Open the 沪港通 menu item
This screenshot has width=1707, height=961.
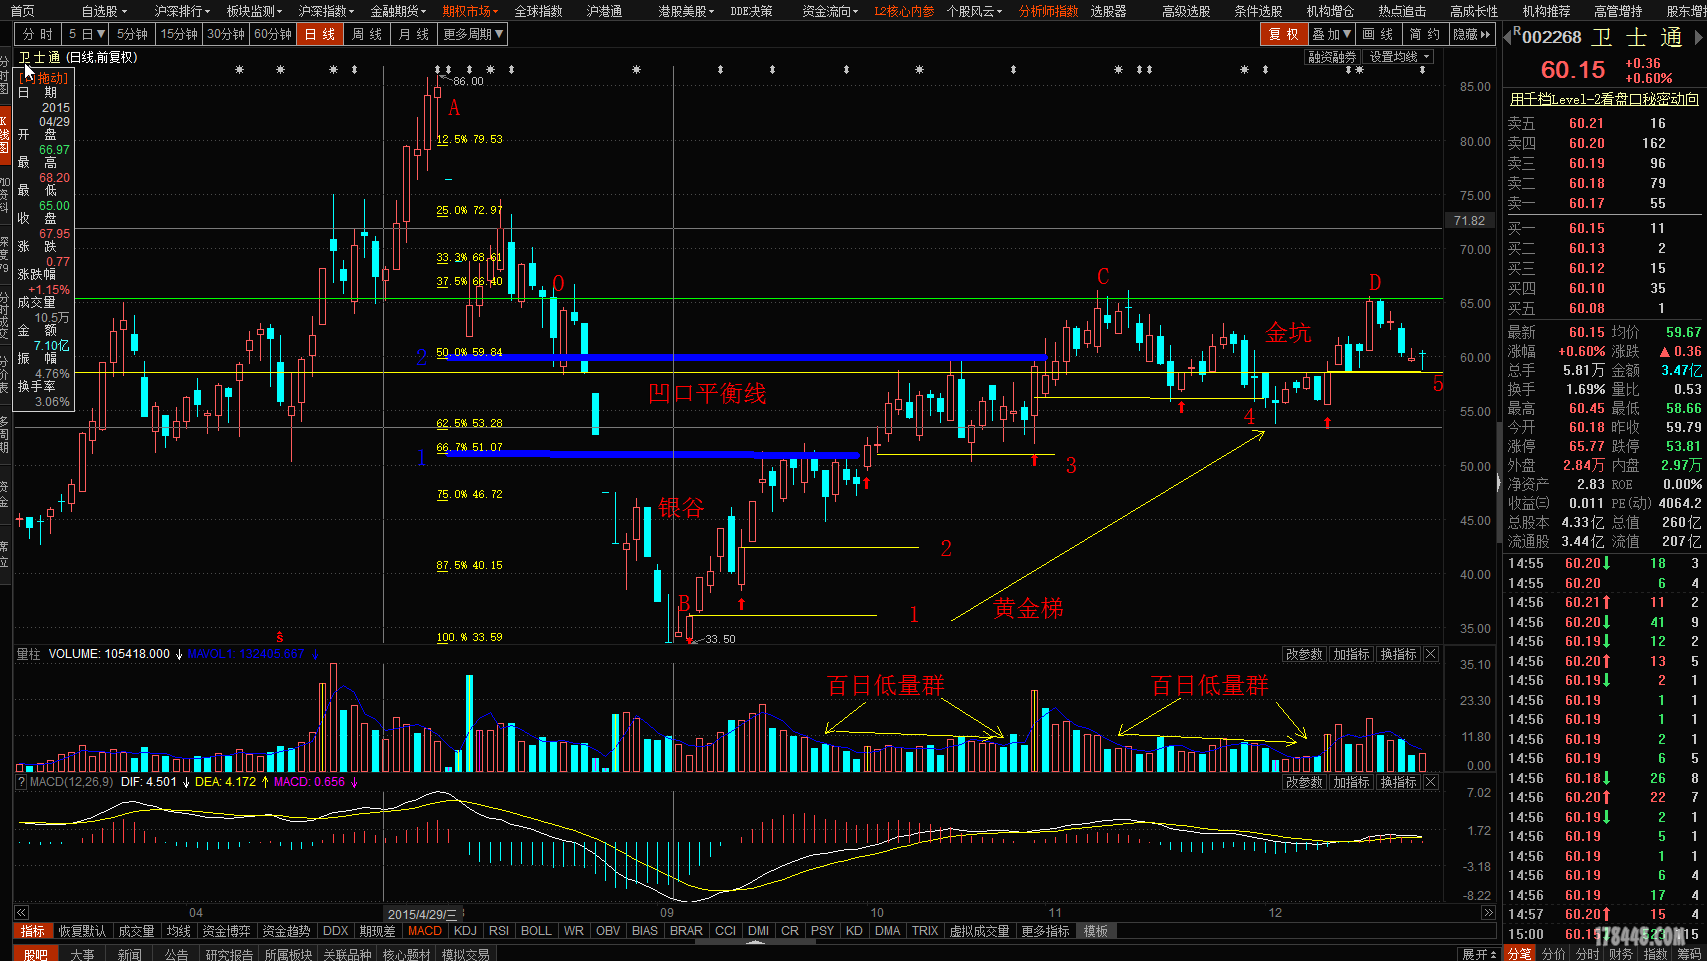pos(604,11)
